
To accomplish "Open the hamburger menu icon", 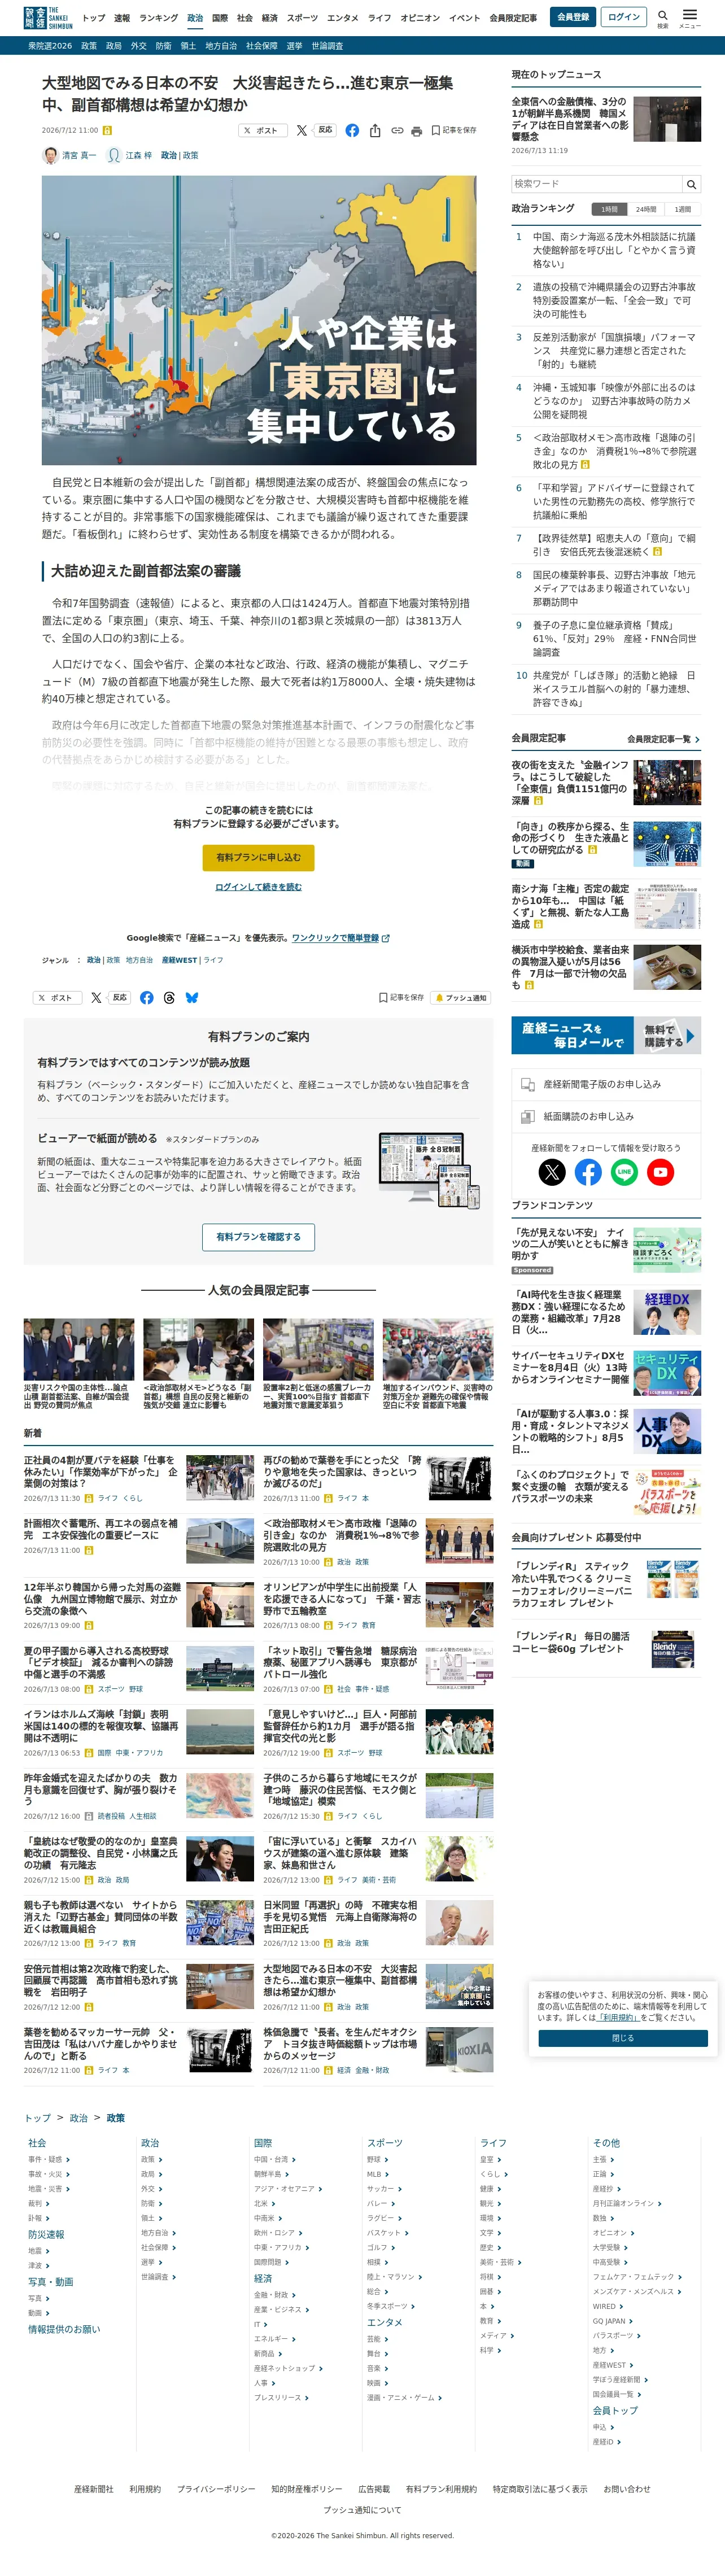I will [690, 18].
